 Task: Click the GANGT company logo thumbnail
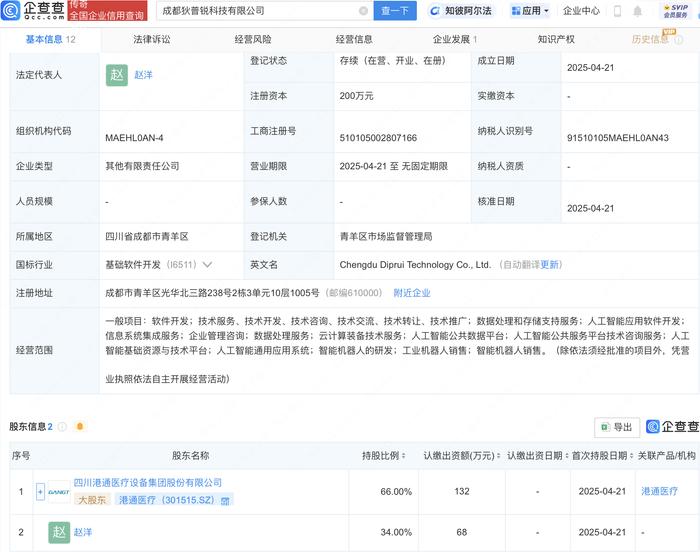point(59,492)
